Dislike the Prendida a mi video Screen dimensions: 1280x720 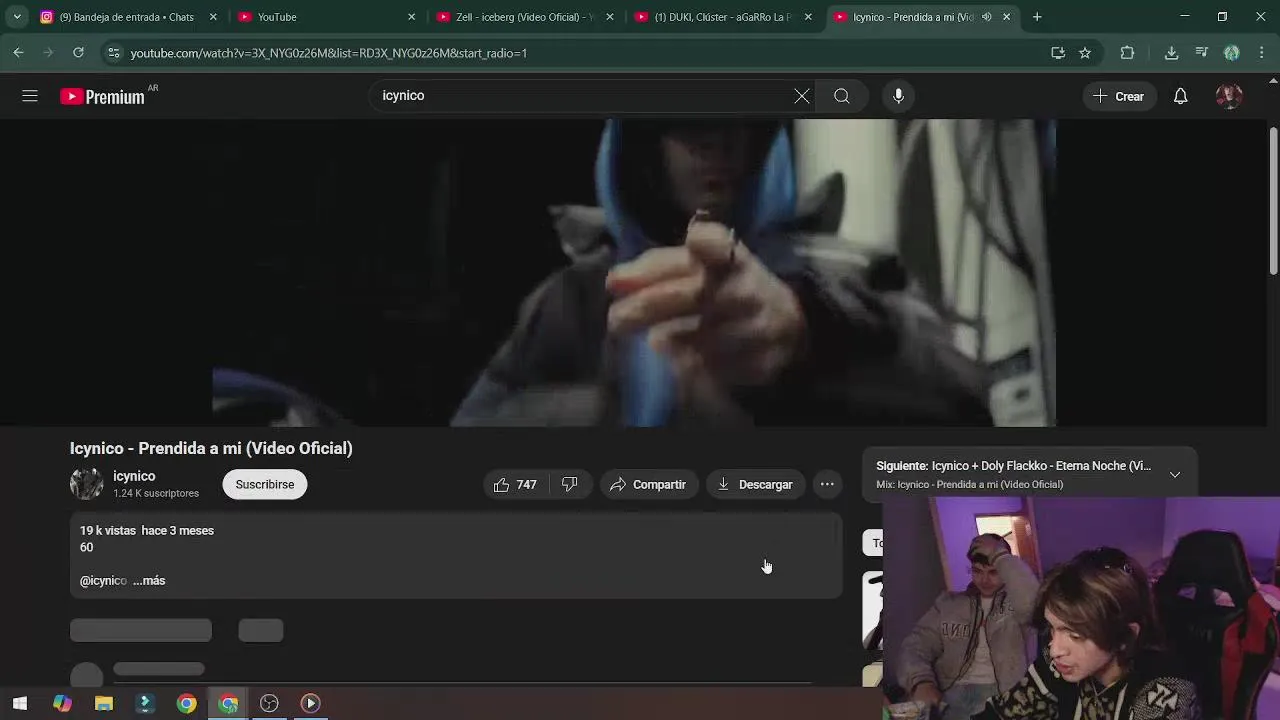pos(570,485)
